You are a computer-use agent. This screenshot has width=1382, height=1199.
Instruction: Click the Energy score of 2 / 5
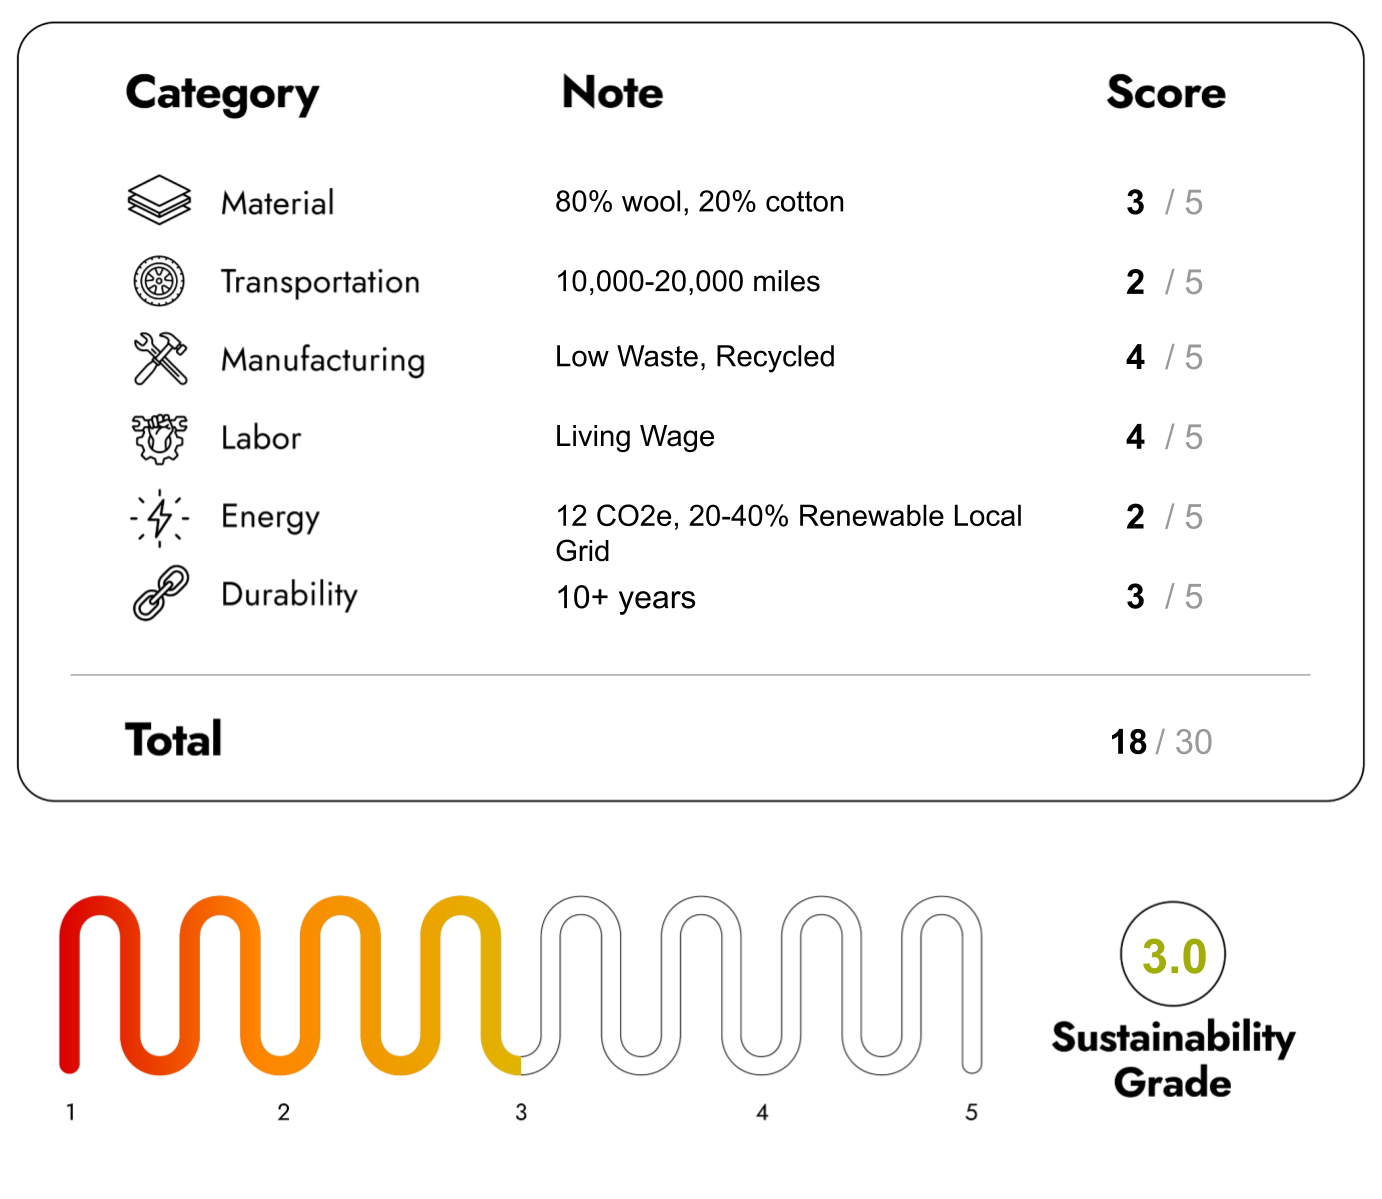(1163, 517)
